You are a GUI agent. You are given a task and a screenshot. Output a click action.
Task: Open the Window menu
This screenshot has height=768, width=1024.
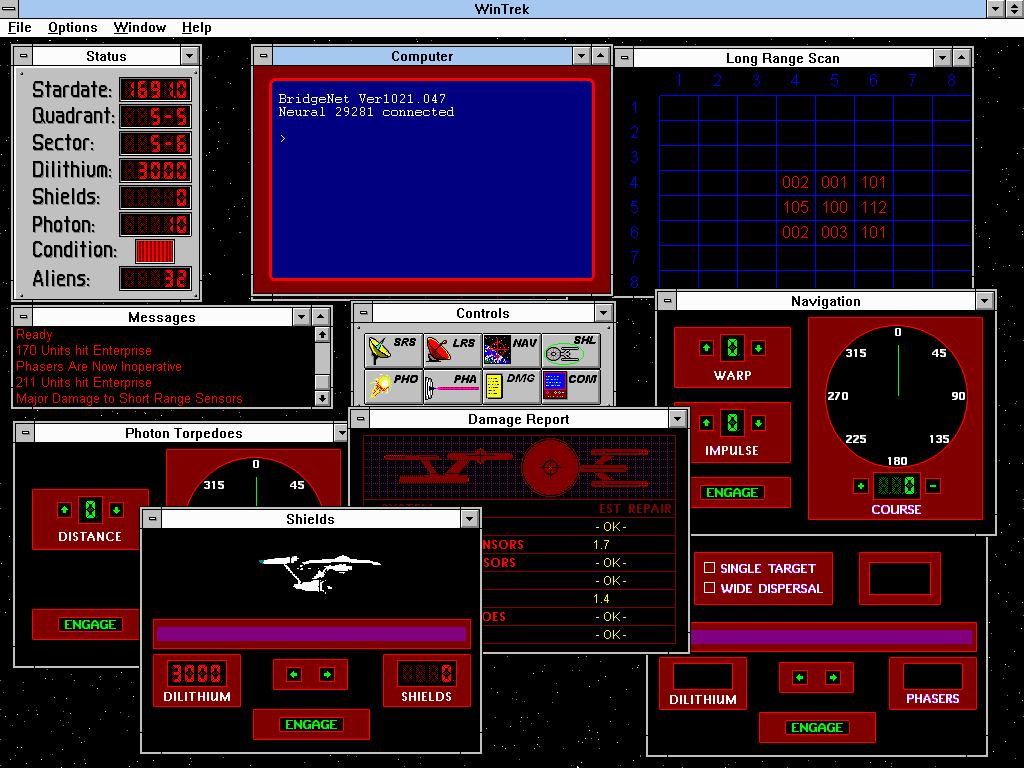(x=140, y=27)
